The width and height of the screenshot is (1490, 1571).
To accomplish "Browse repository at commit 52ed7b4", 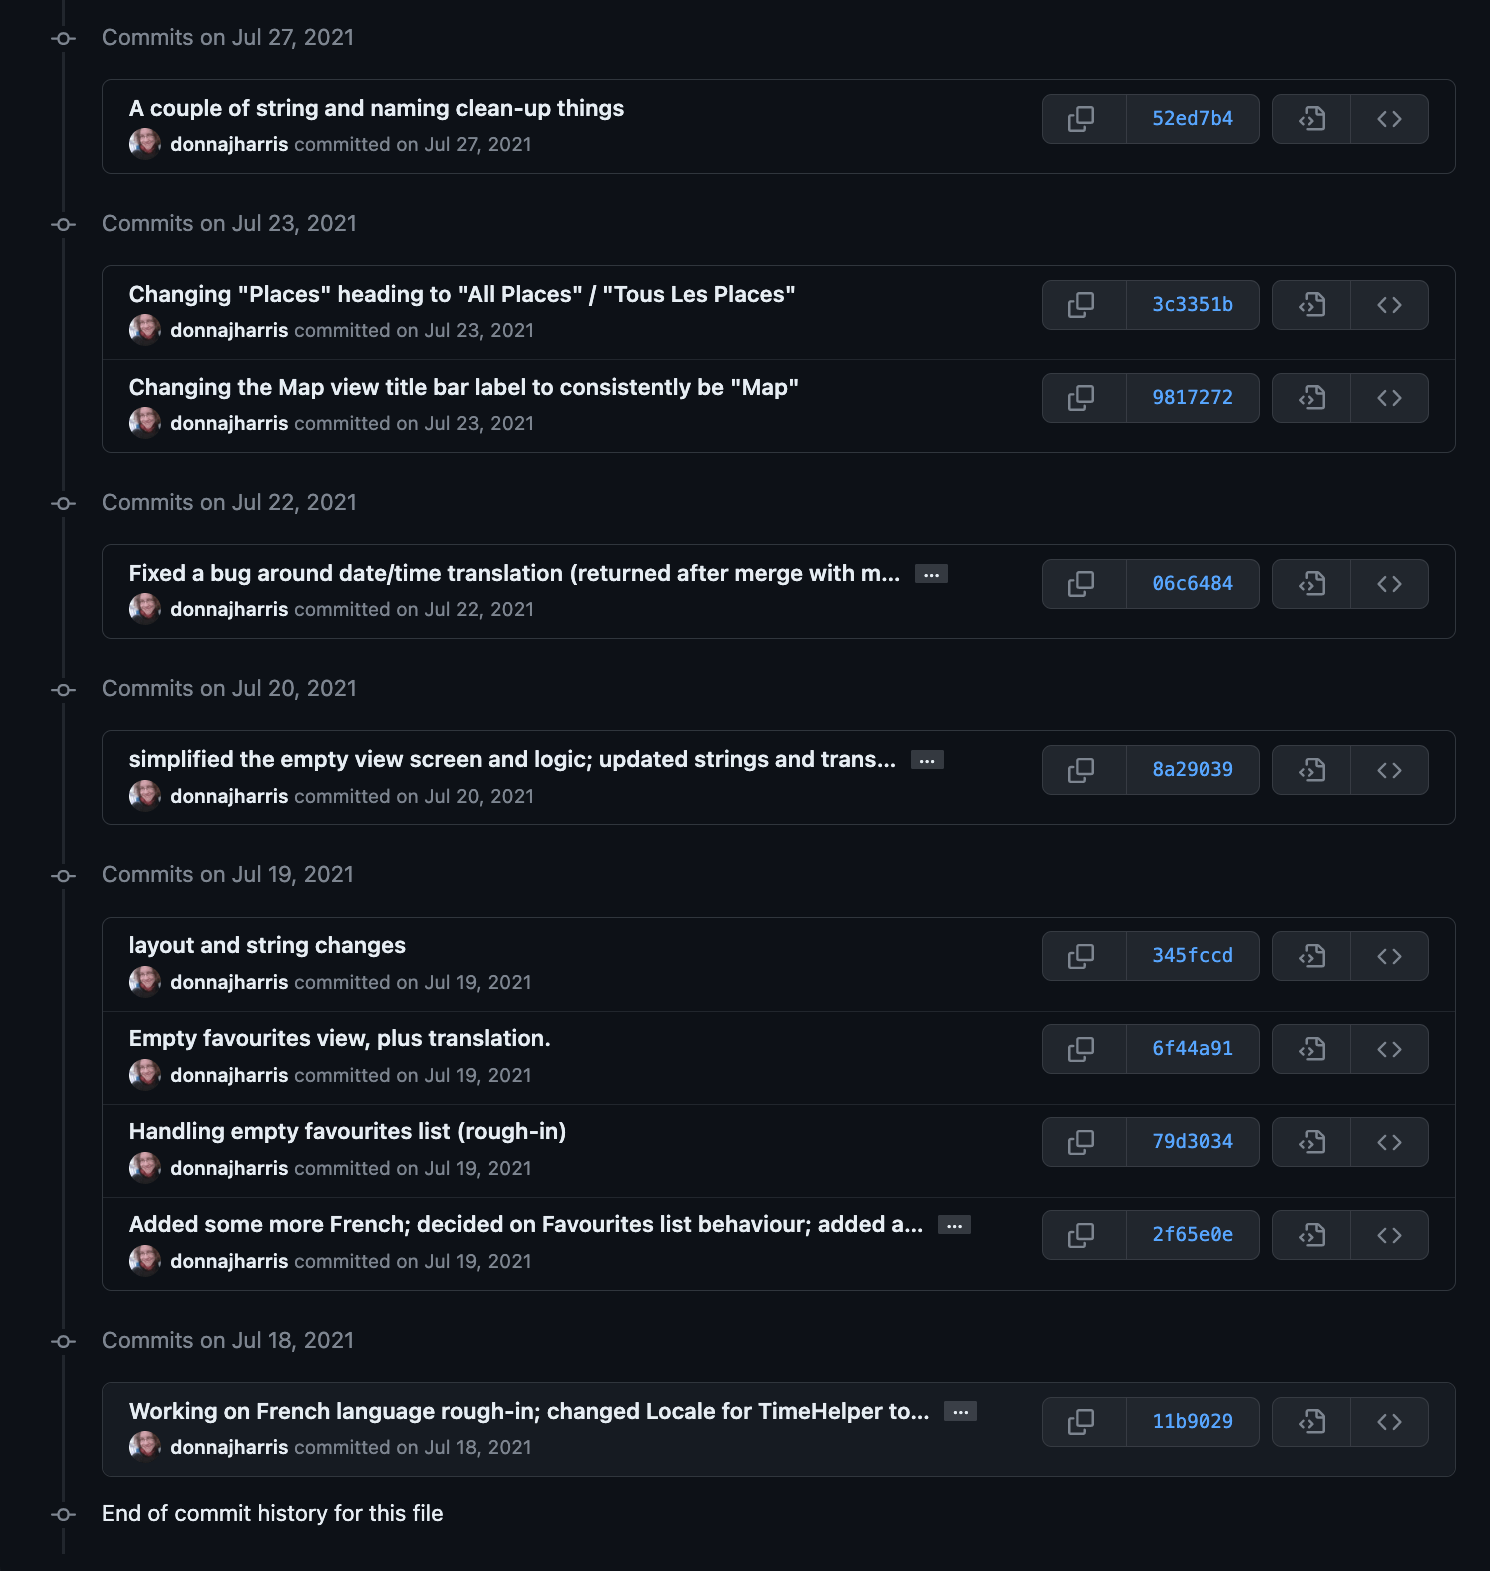I will [x=1389, y=118].
